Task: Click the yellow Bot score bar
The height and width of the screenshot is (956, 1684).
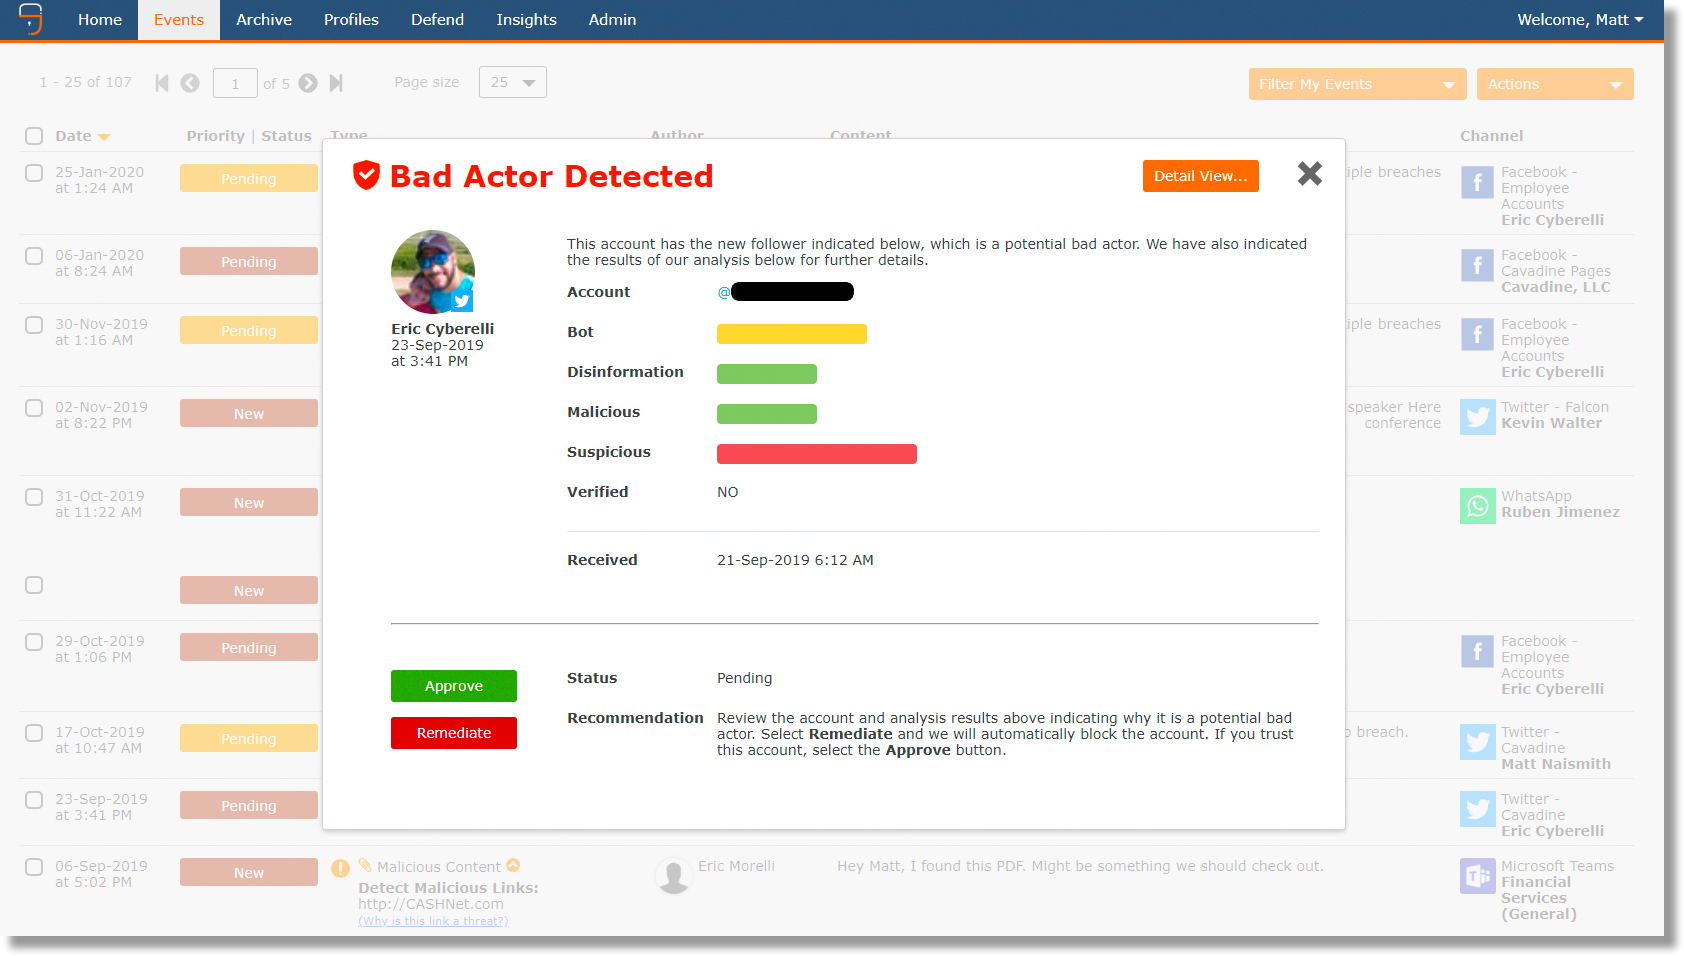Action: click(792, 334)
